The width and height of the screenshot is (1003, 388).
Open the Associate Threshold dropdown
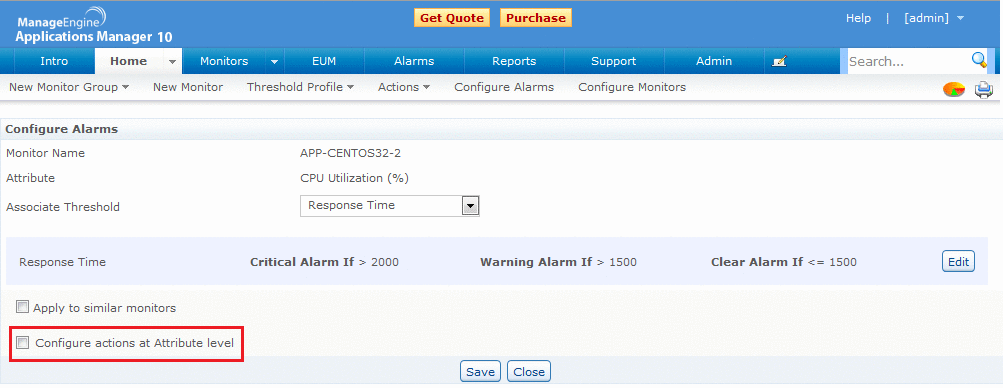(x=390, y=206)
